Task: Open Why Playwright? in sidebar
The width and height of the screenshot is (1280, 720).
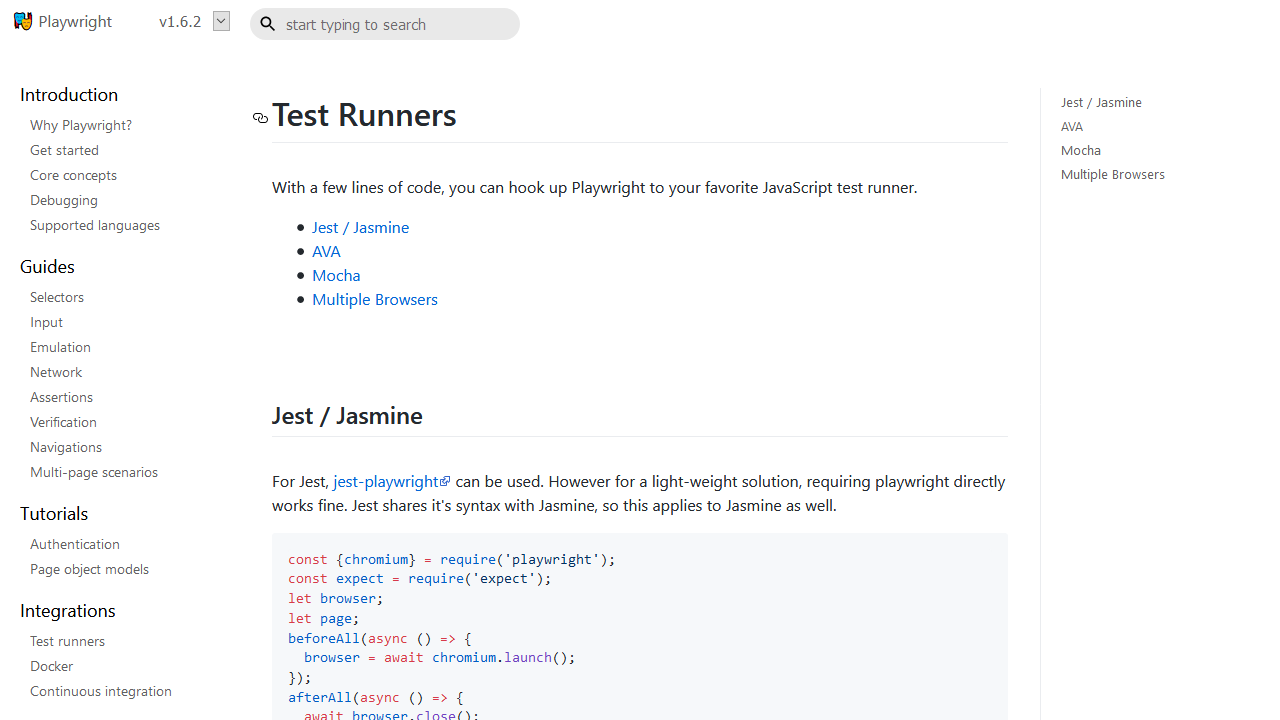Action: pyautogui.click(x=81, y=125)
